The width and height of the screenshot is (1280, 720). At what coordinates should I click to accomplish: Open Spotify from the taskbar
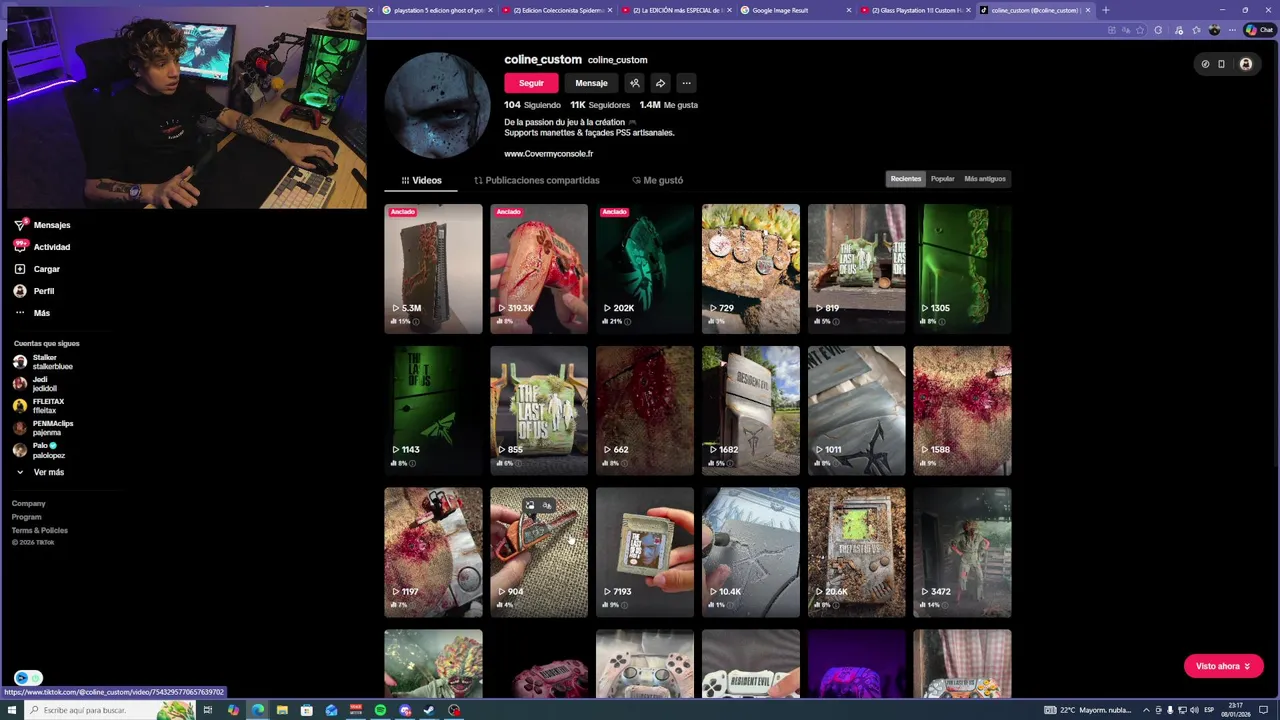pos(380,710)
